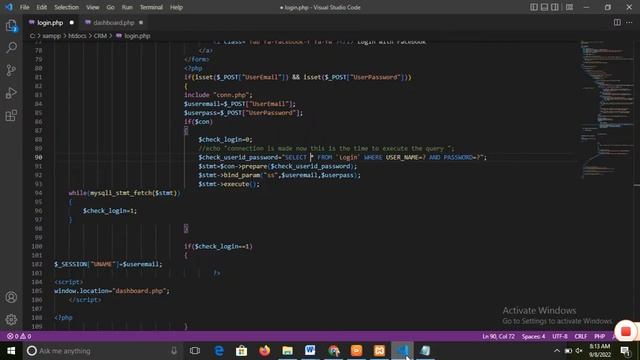Screen dimensions: 640x360
Task: Open Firefox from the taskbar
Action: 264,351
